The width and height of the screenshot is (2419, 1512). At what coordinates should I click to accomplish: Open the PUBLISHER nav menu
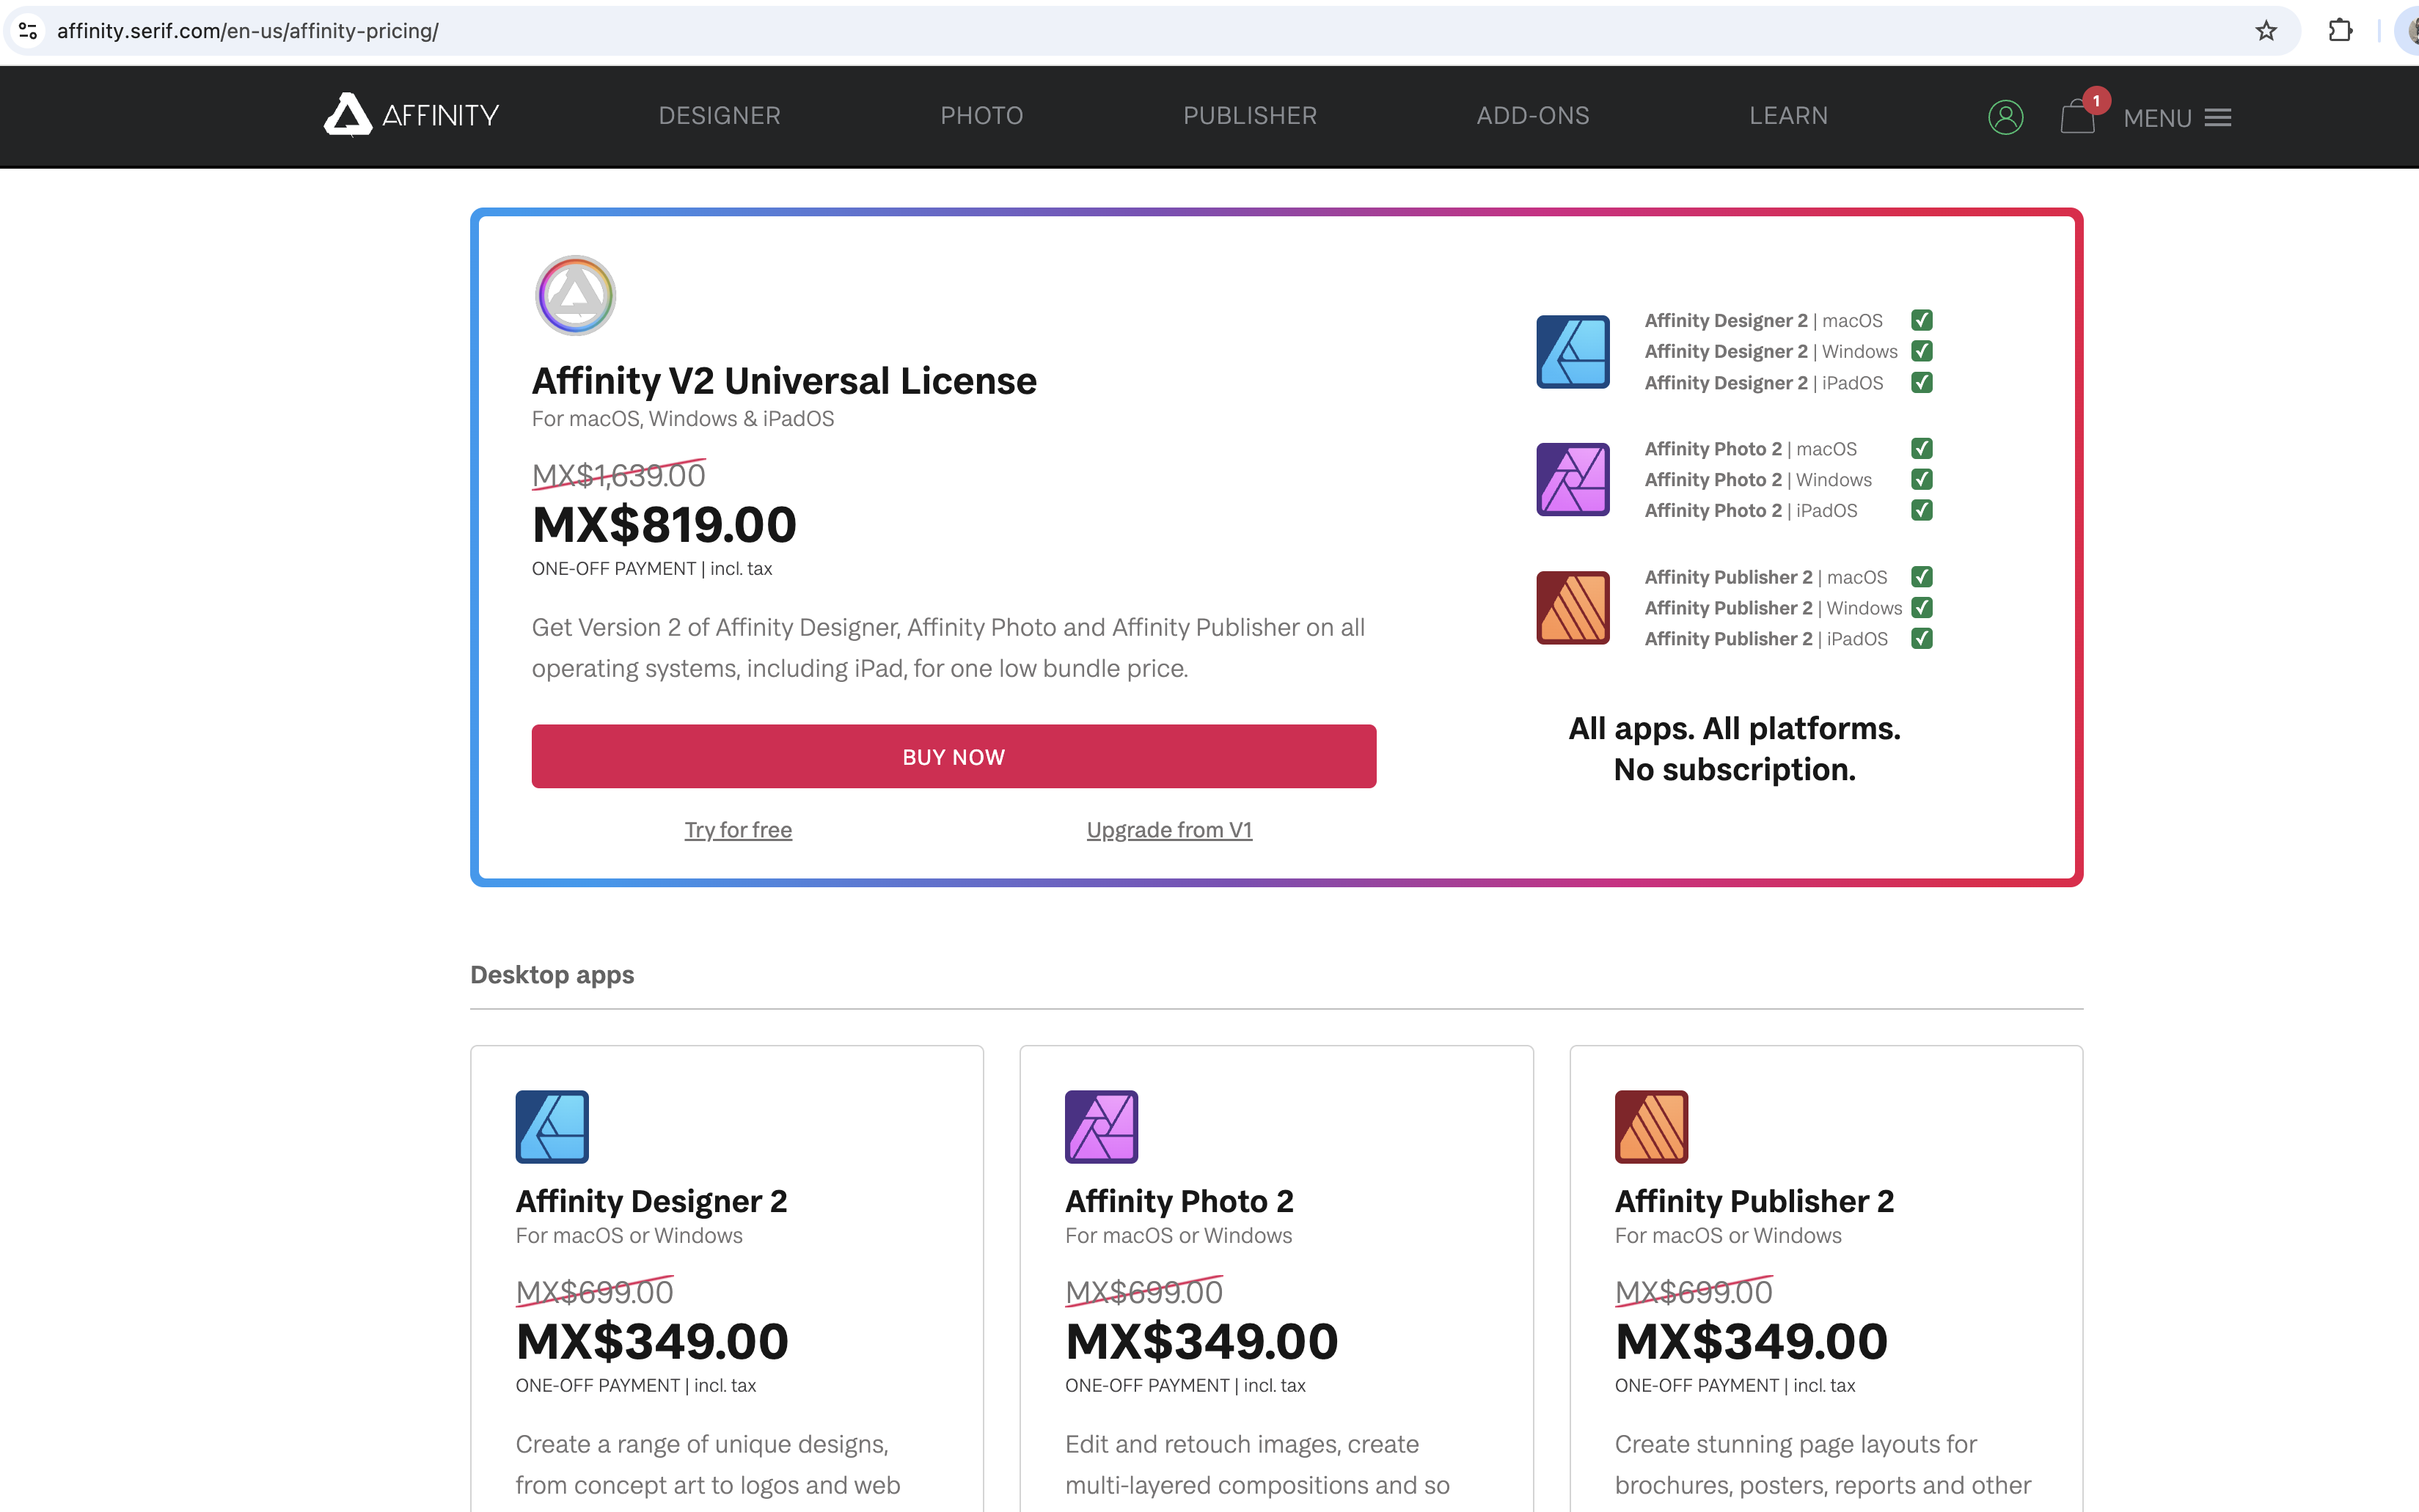pos(1250,116)
